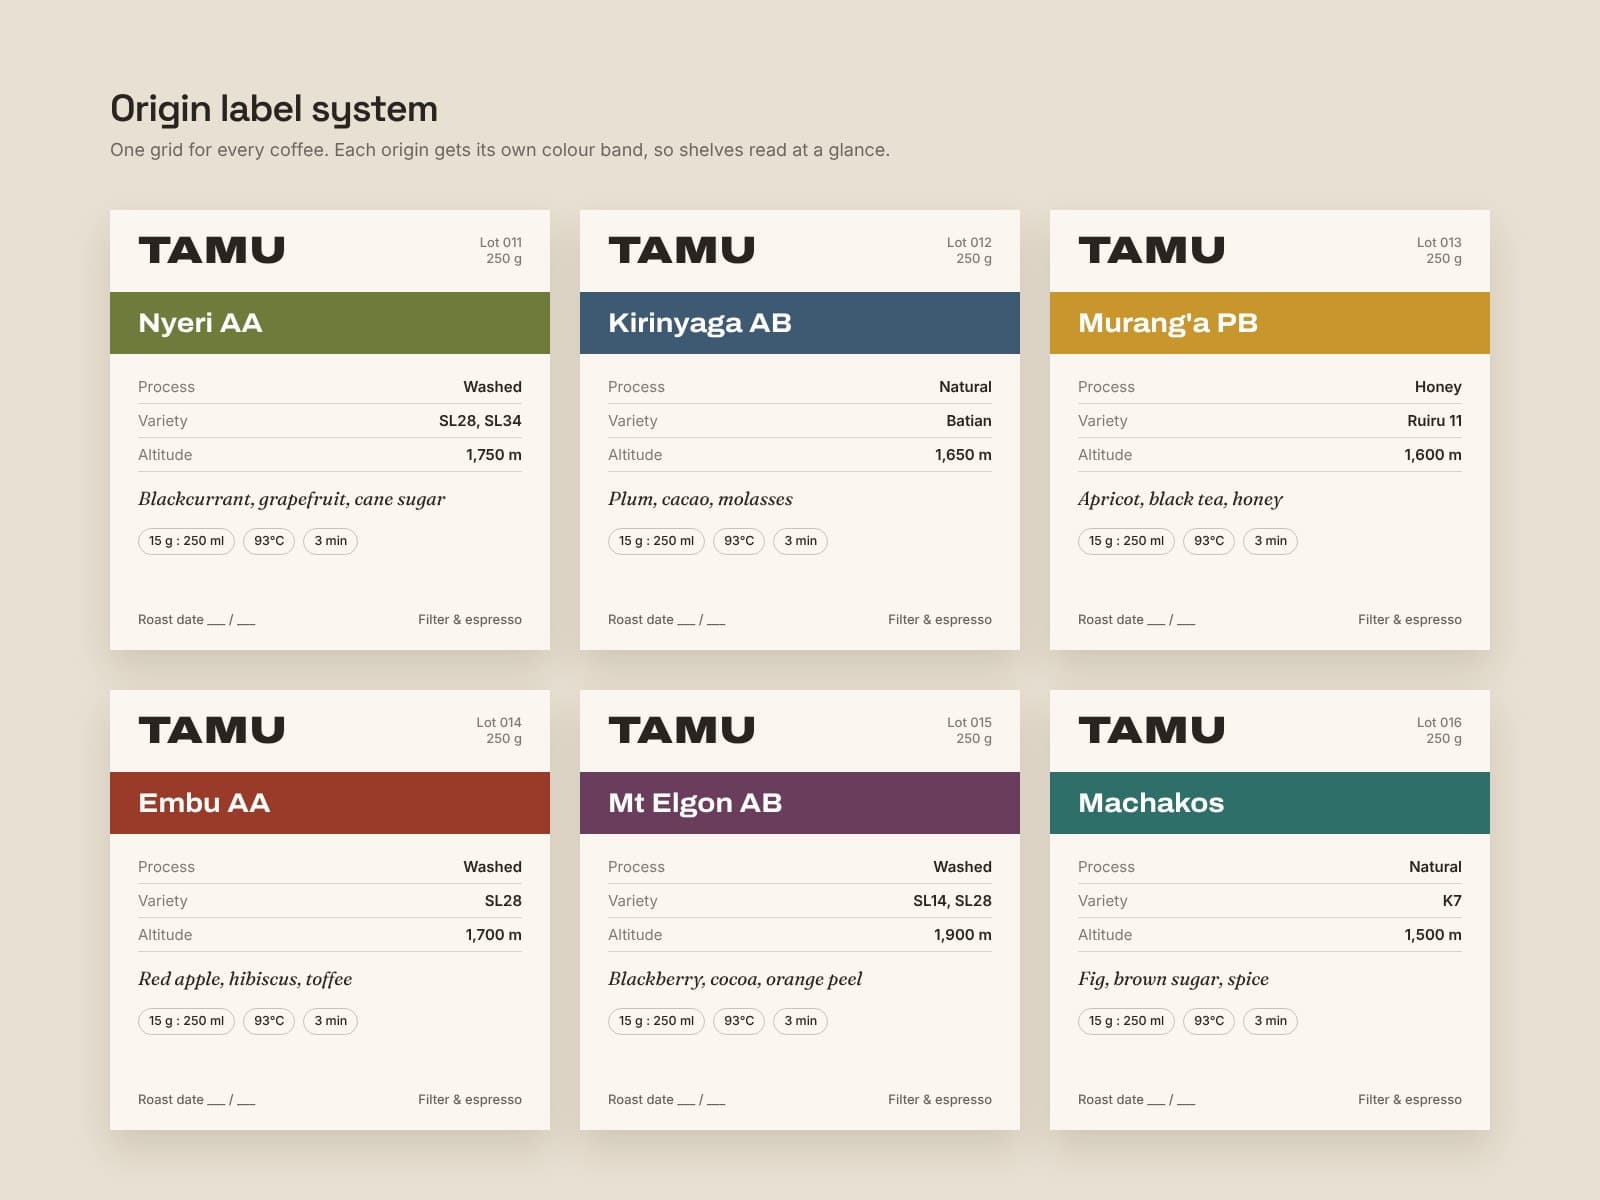The width and height of the screenshot is (1600, 1200).
Task: Select "Roast date" on the Mt Elgon AB label
Action: click(x=641, y=1100)
